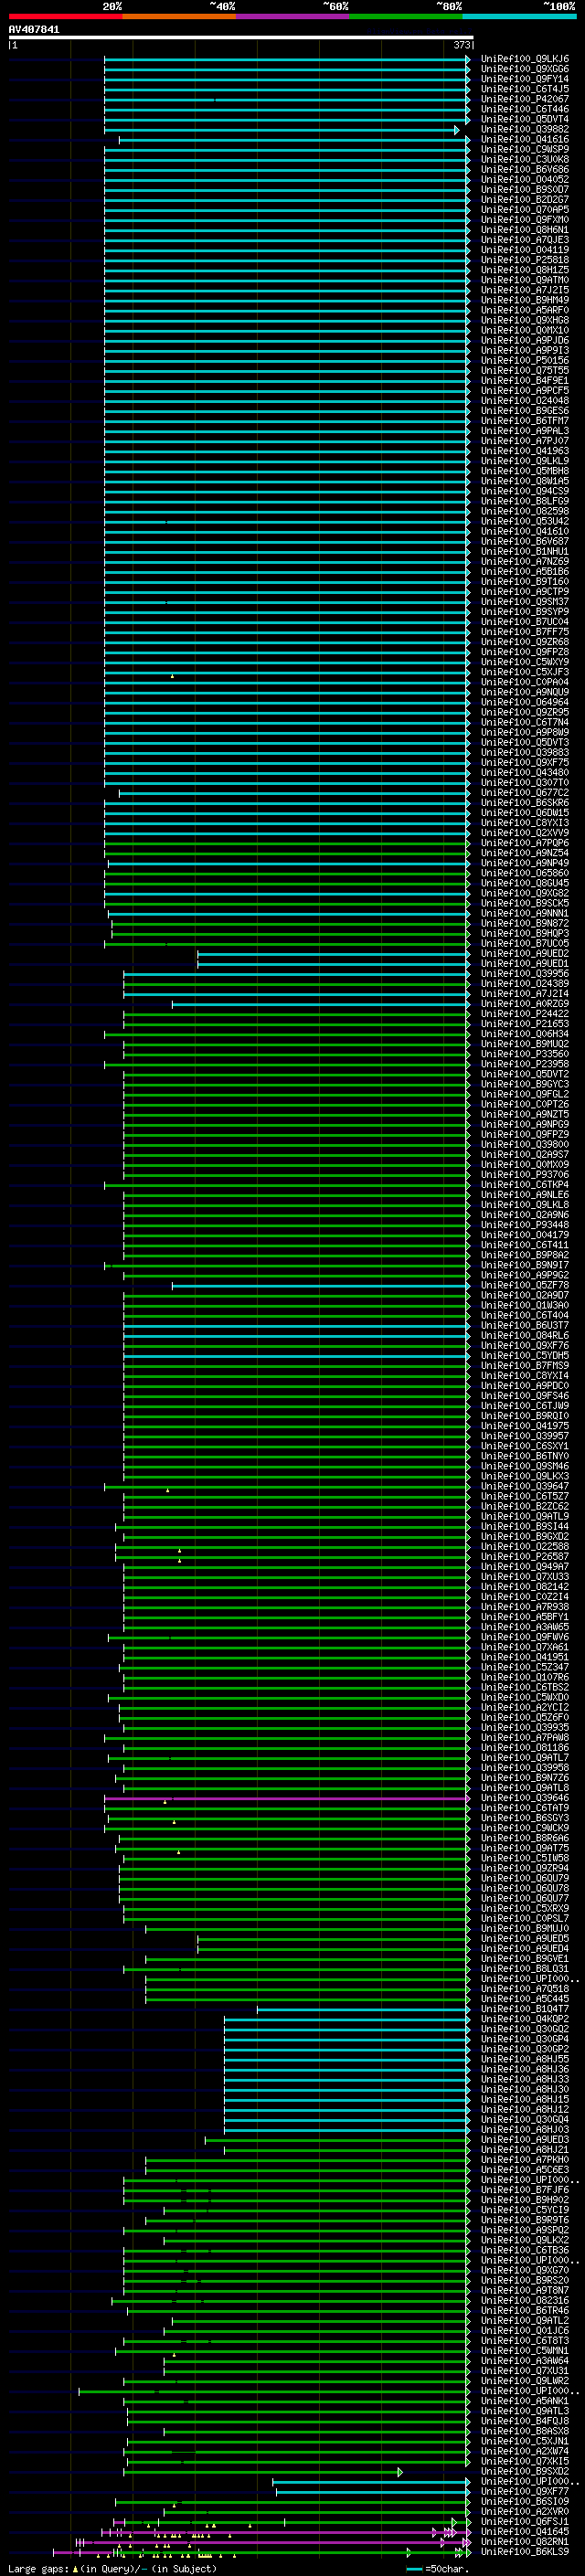The width and height of the screenshot is (585, 2576).
Task: Open the UniRef100_Q41645 entry
Action: point(525,2531)
